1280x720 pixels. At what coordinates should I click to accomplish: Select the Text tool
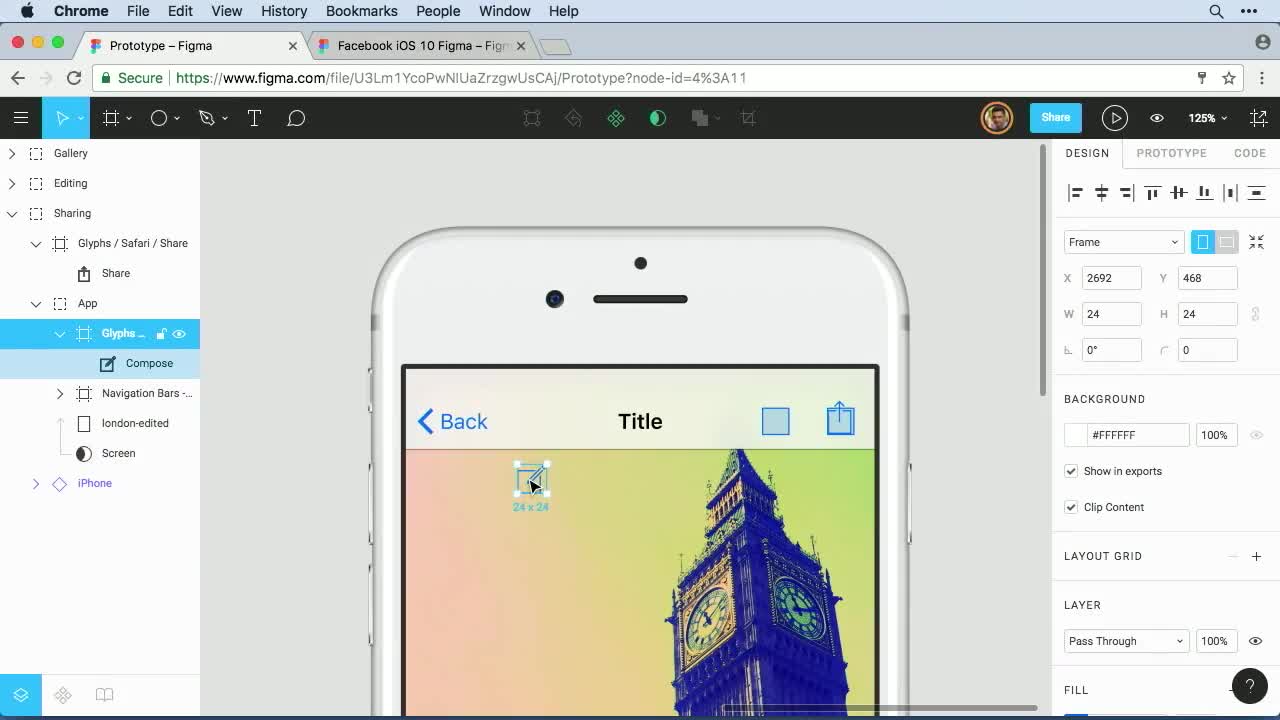(255, 117)
